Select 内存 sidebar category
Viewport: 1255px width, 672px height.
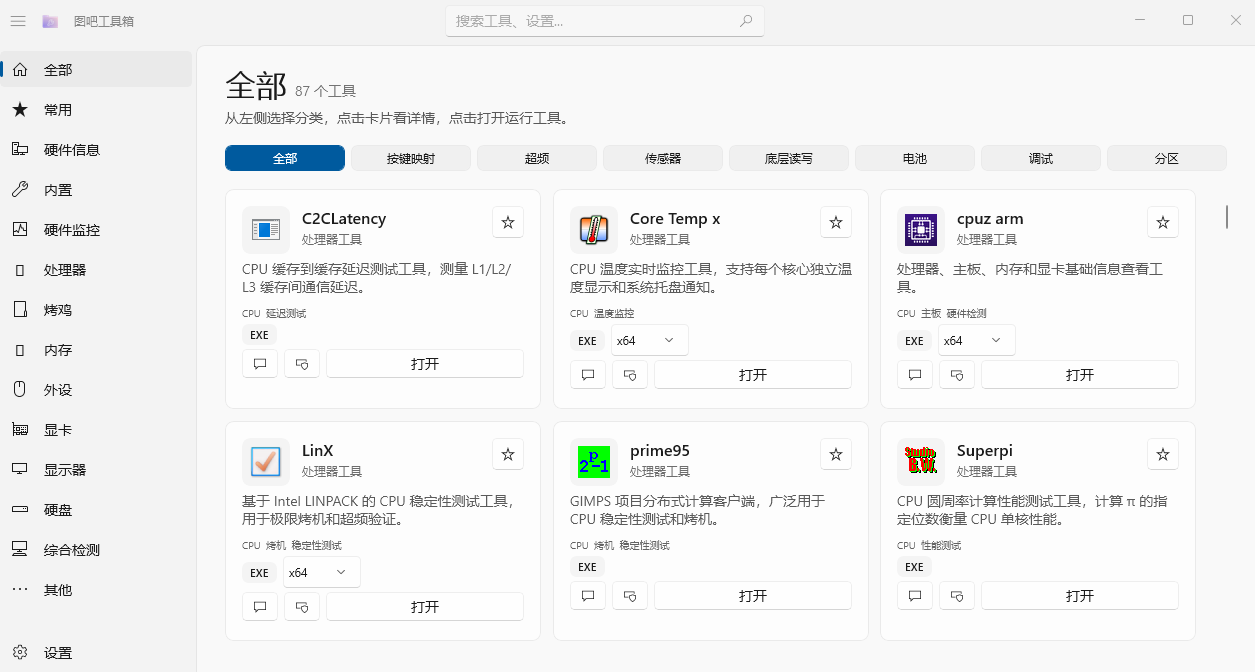[96, 350]
